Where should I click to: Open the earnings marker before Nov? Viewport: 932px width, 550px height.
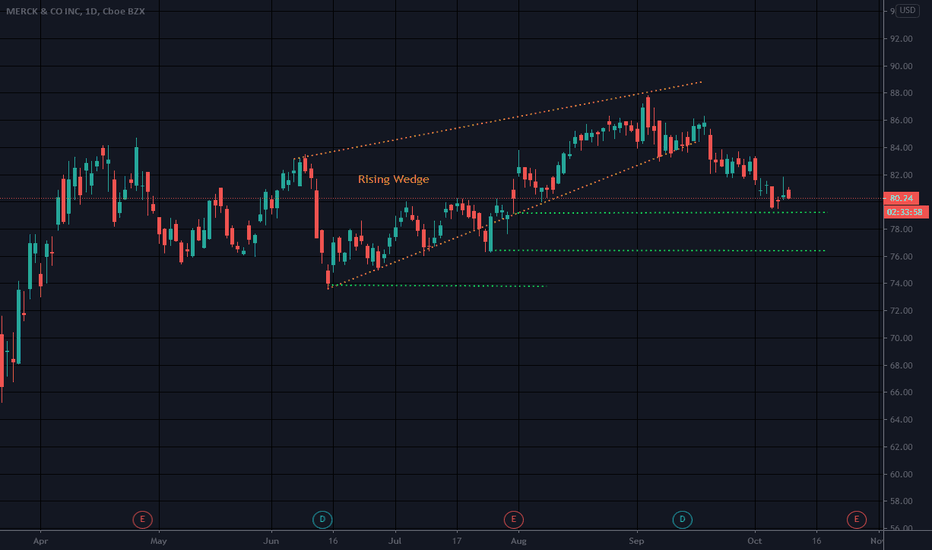click(x=857, y=519)
